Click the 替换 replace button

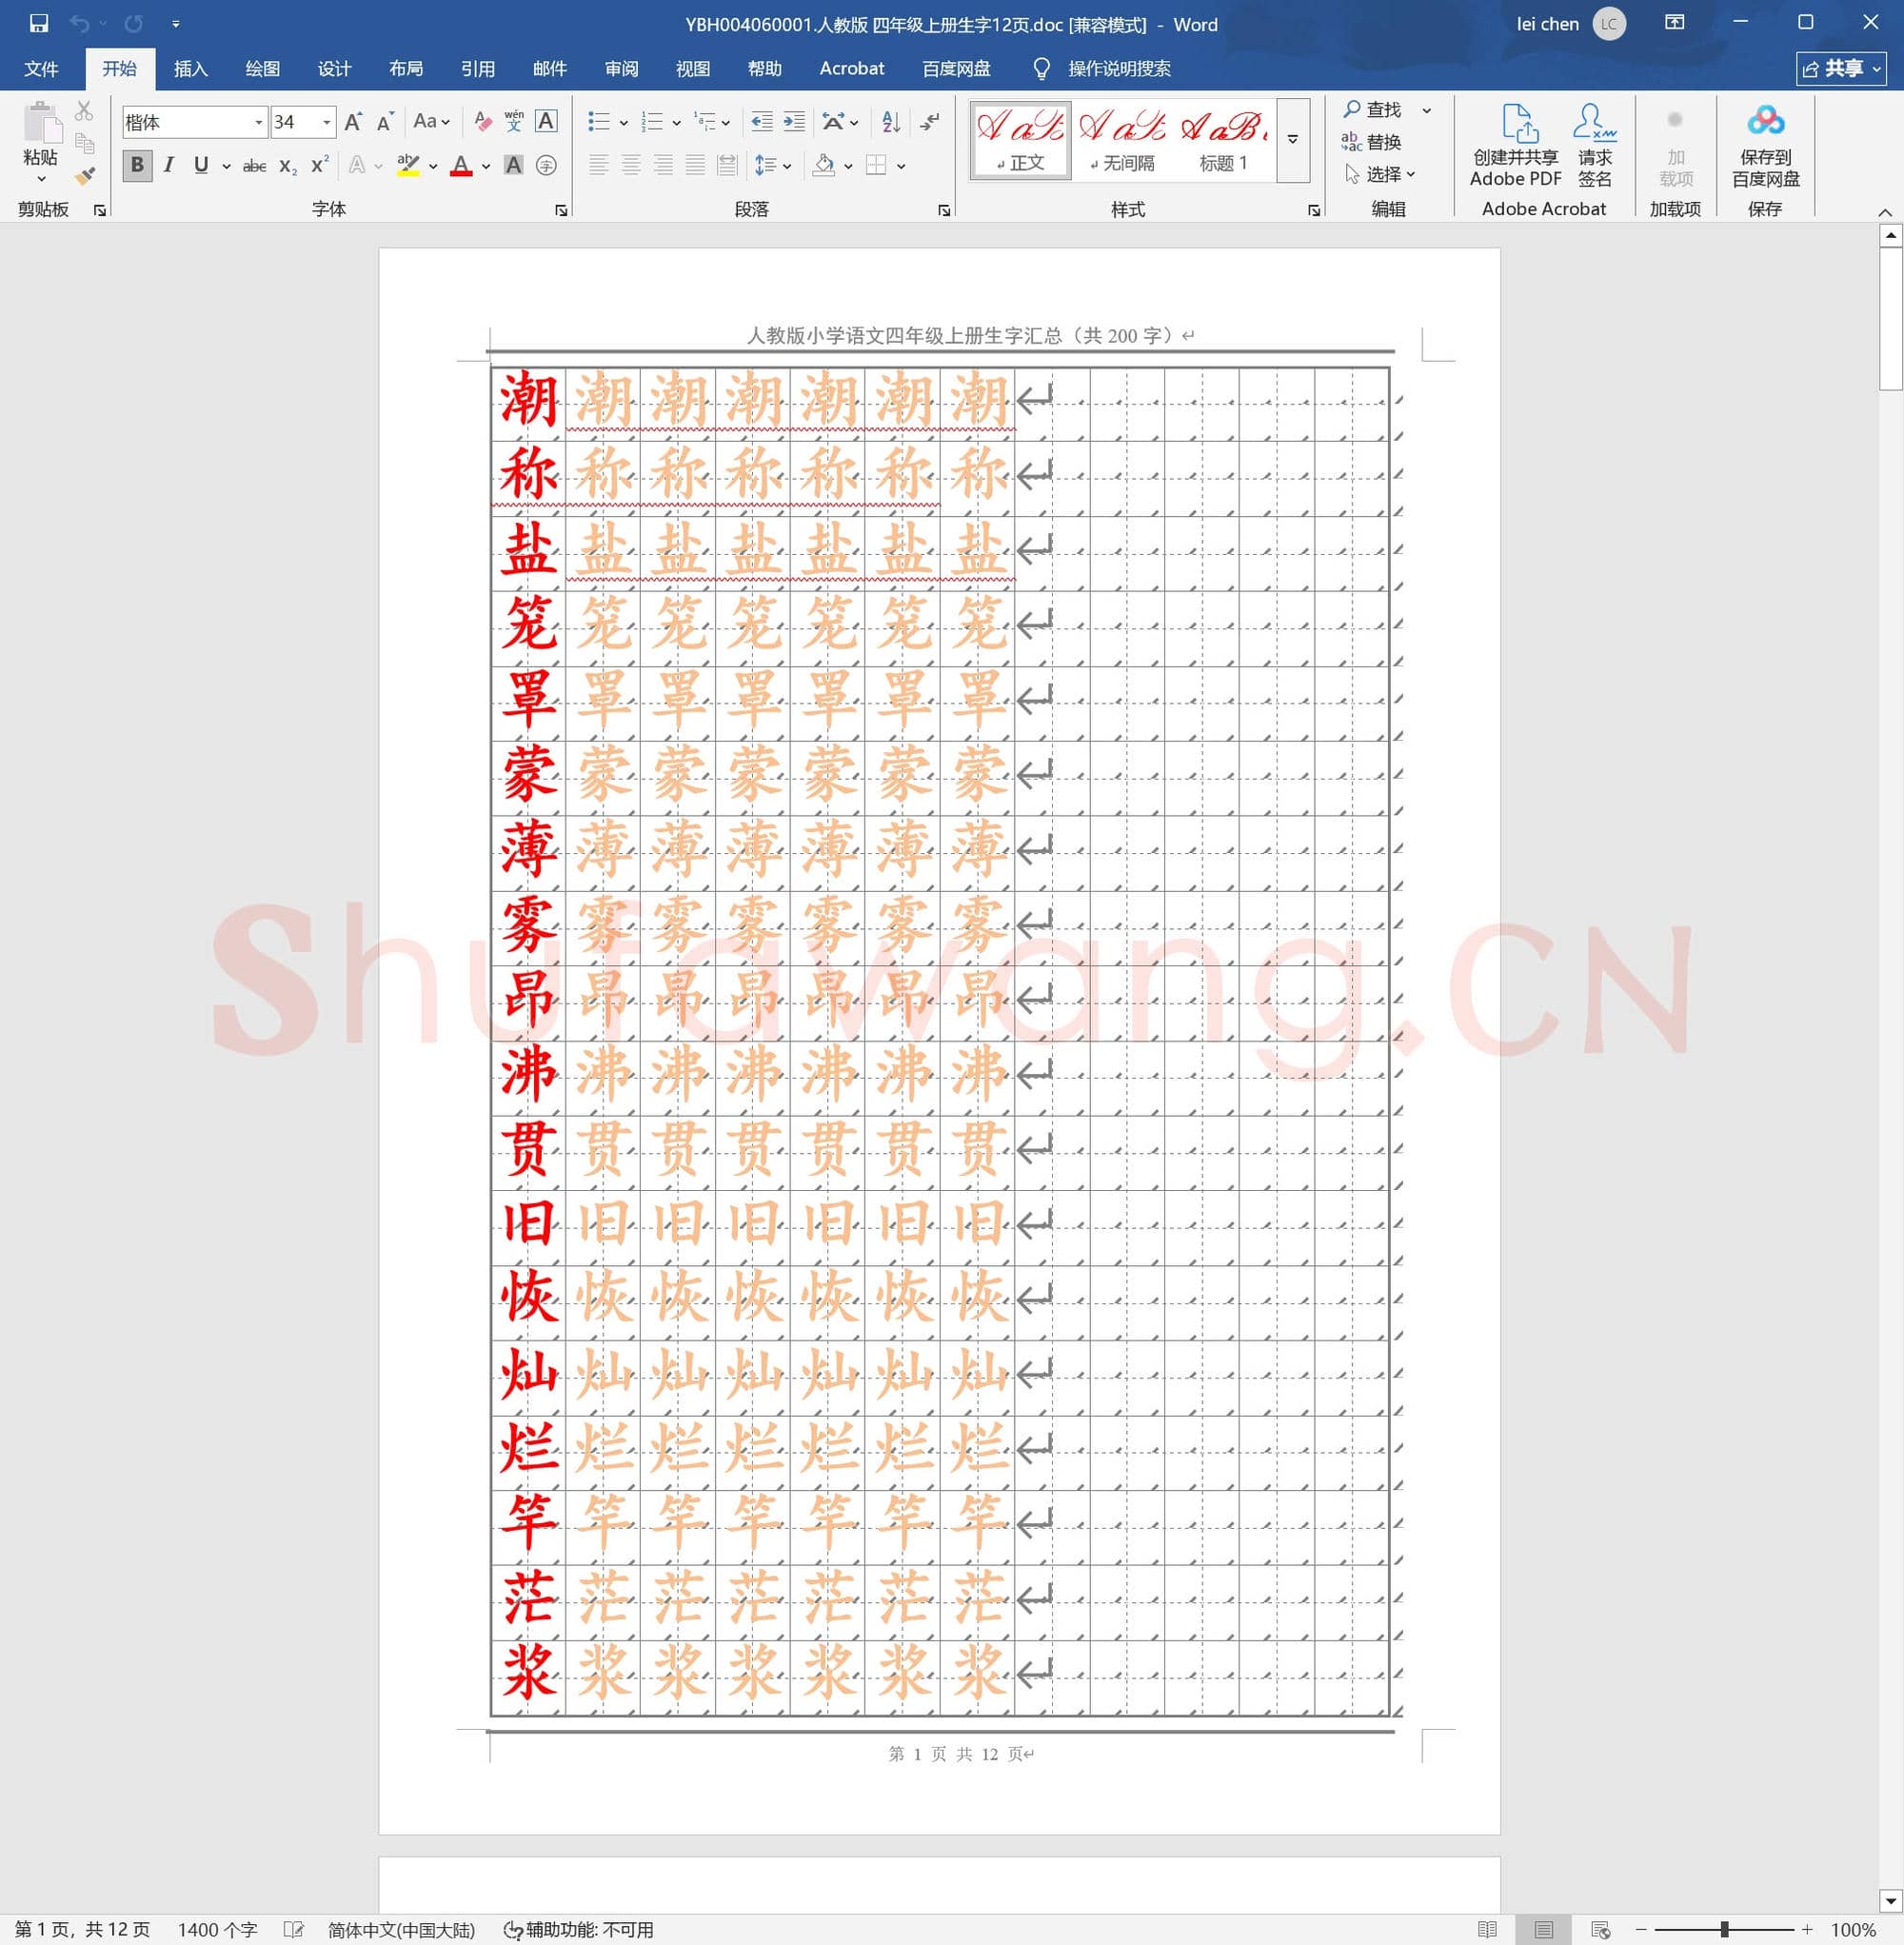coord(1372,142)
